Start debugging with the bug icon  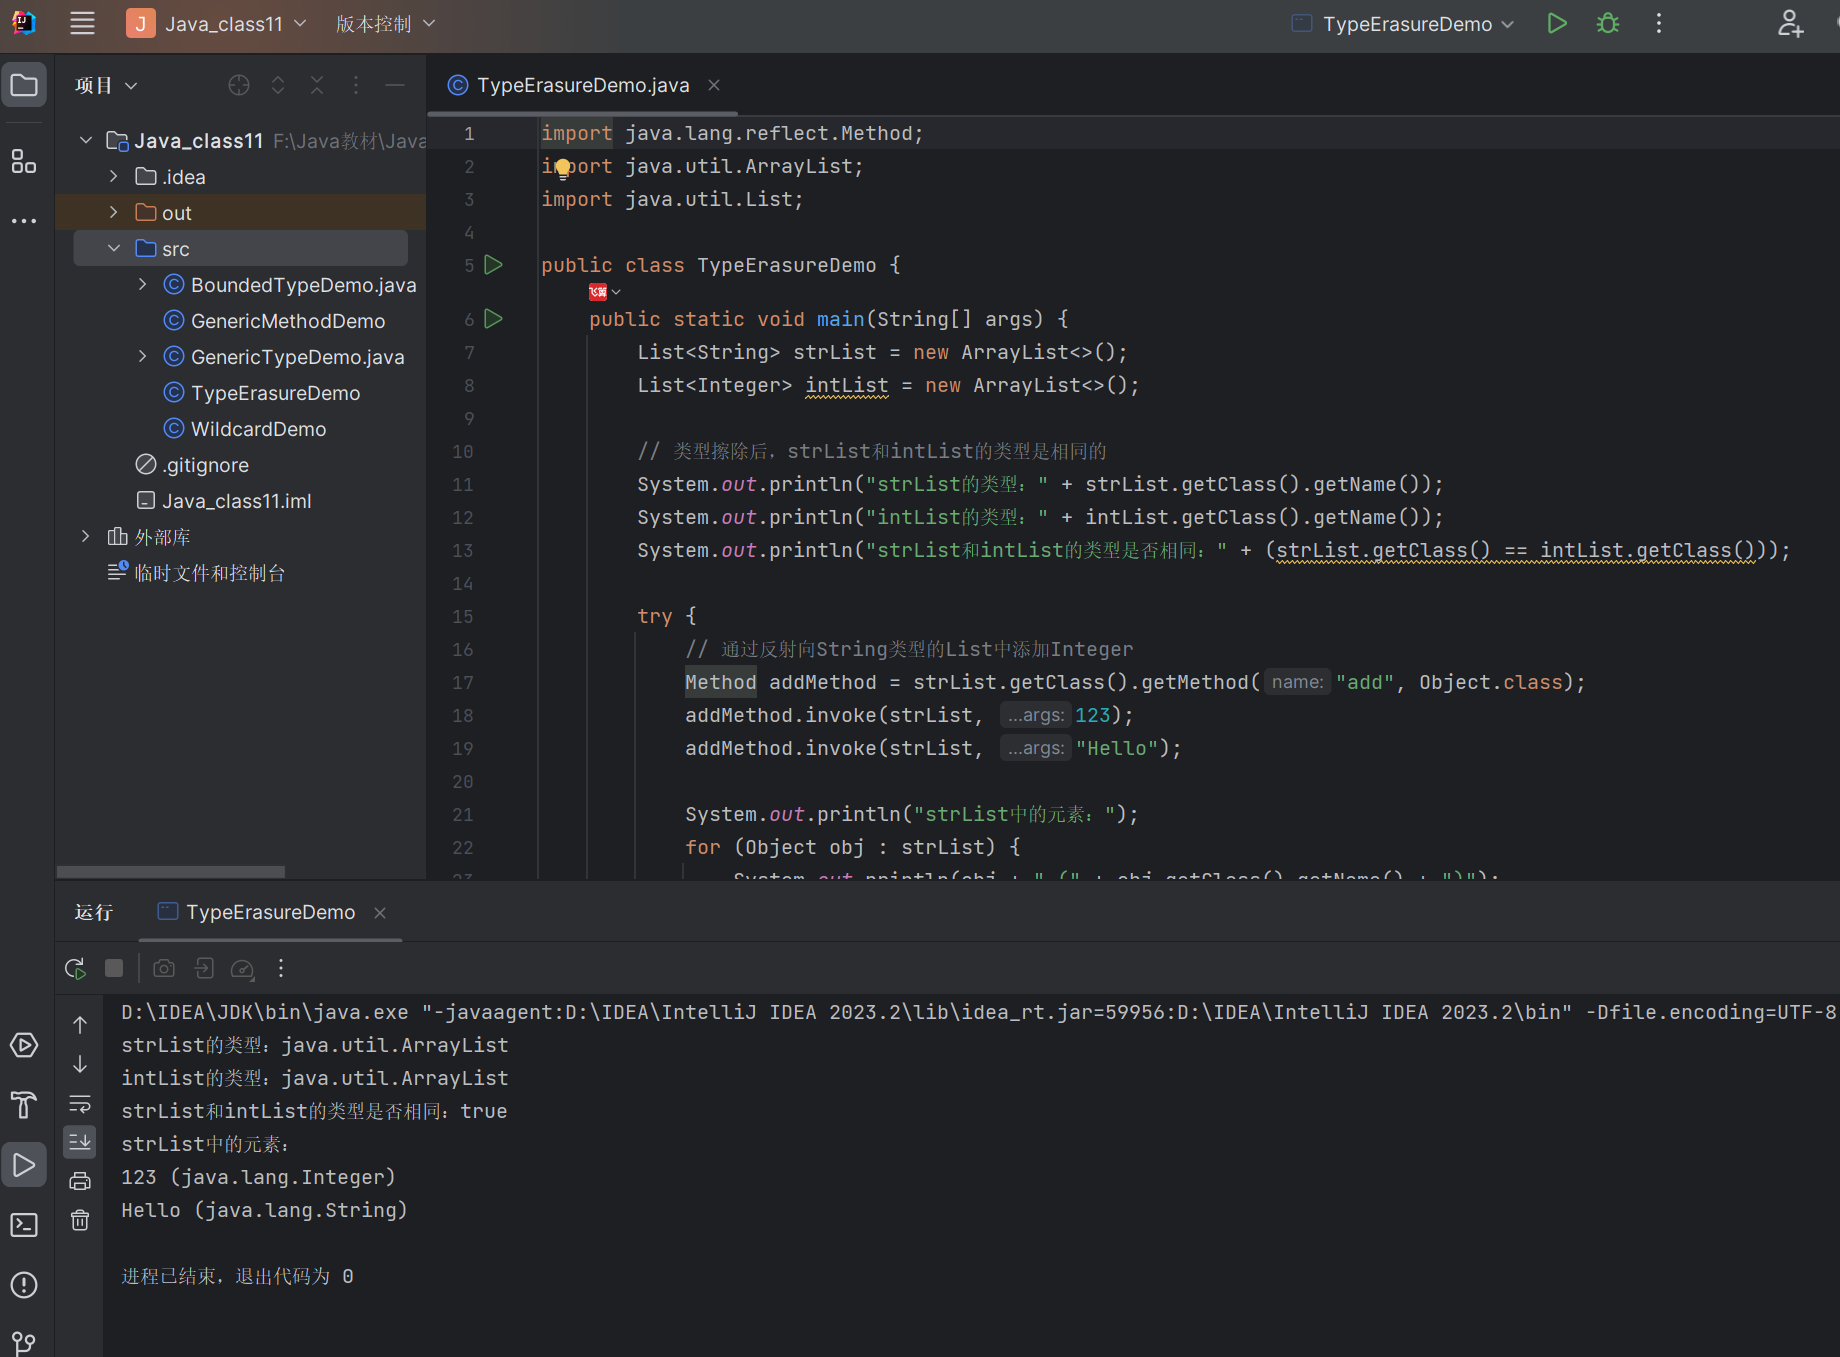click(1607, 24)
